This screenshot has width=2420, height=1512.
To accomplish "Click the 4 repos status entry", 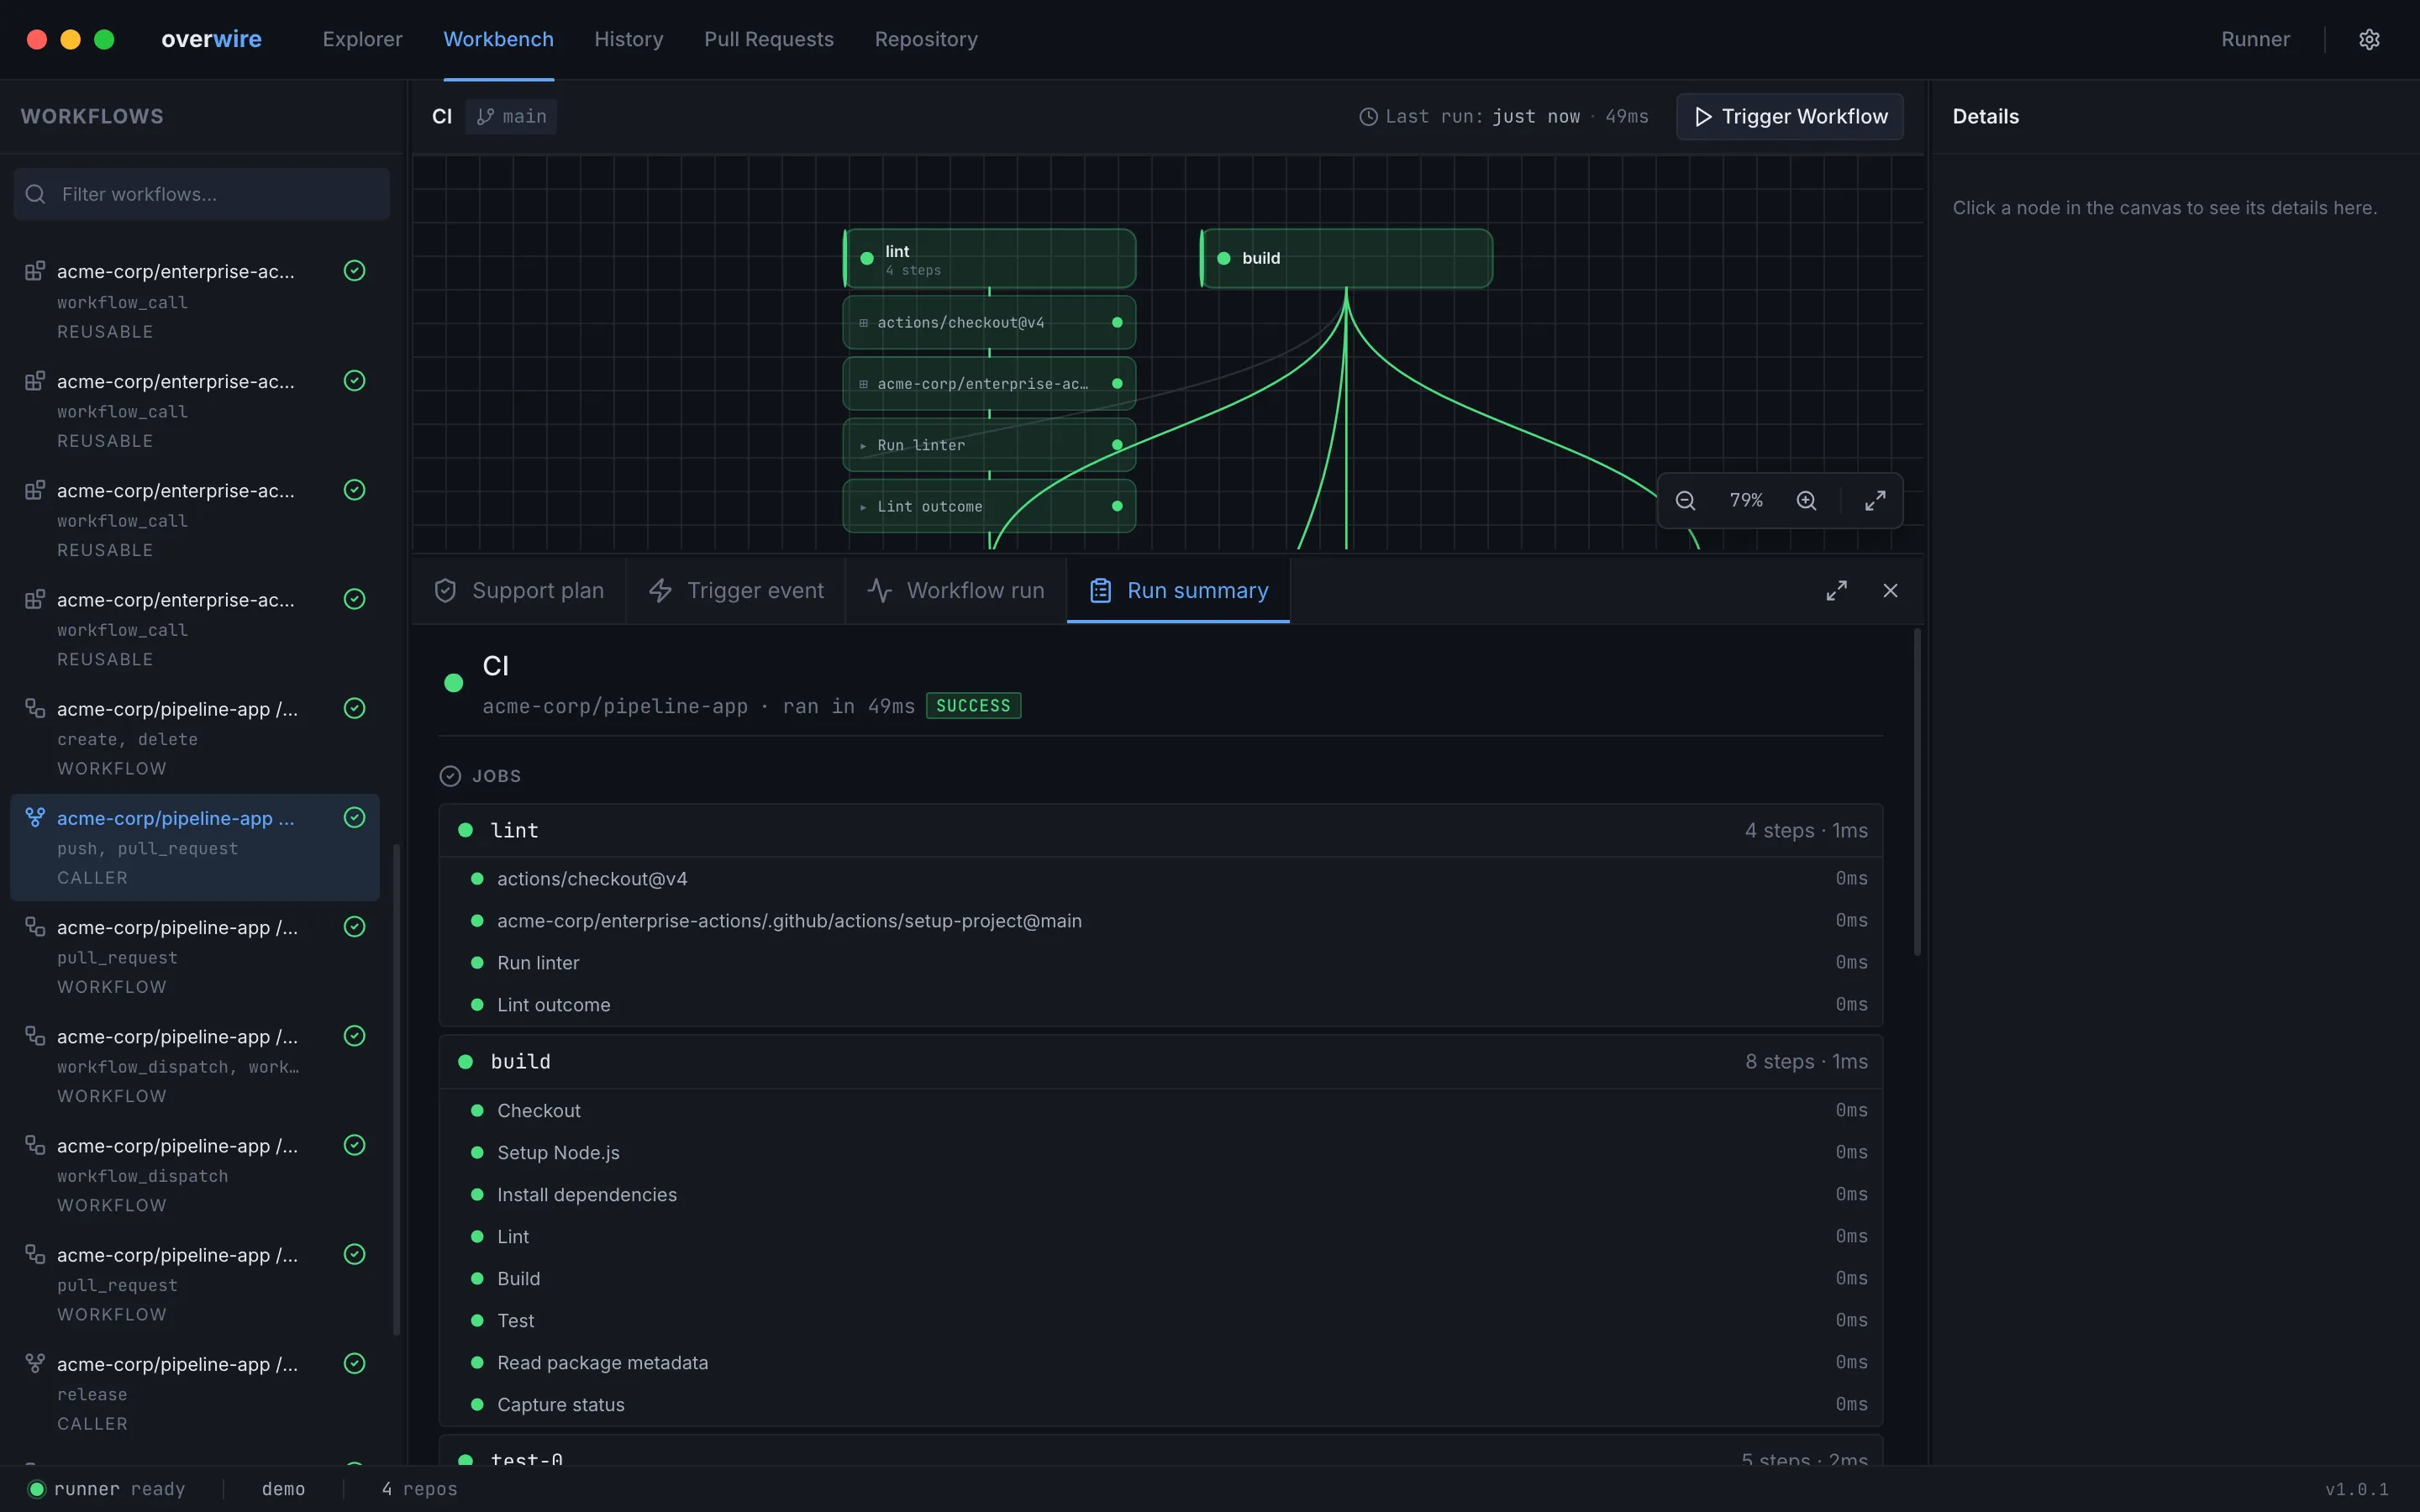I will pyautogui.click(x=419, y=1489).
